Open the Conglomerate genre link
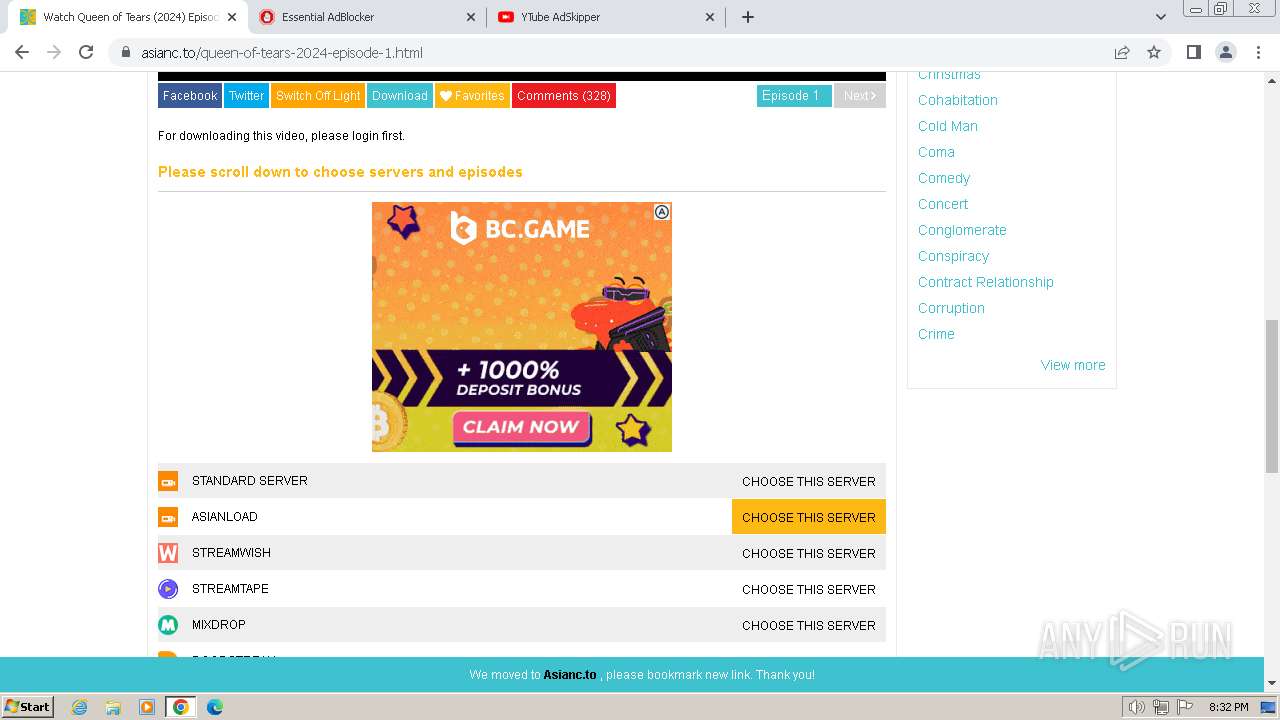The height and width of the screenshot is (720, 1280). coord(962,230)
